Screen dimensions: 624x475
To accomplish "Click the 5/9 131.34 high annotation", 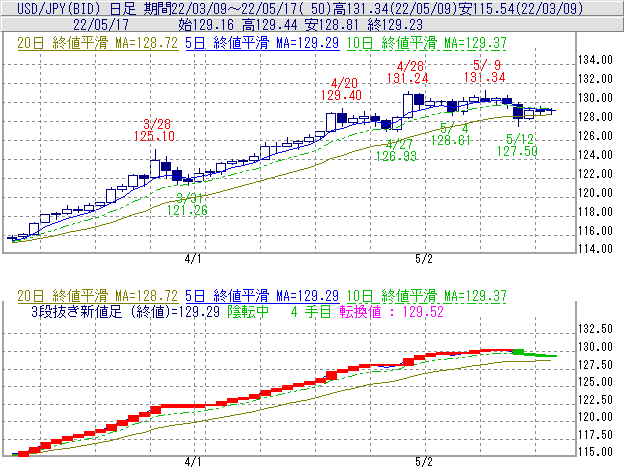I will (485, 71).
